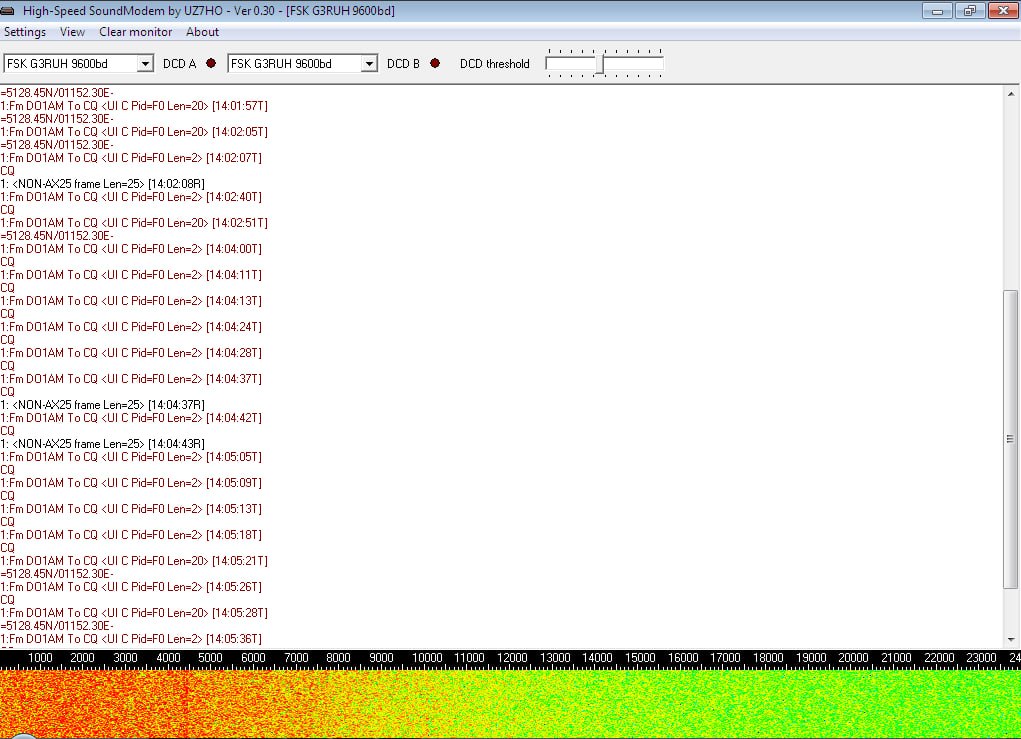Viewport: 1021px width, 739px height.
Task: Click the 5000 Hz mark on frequency scale
Action: [210, 658]
